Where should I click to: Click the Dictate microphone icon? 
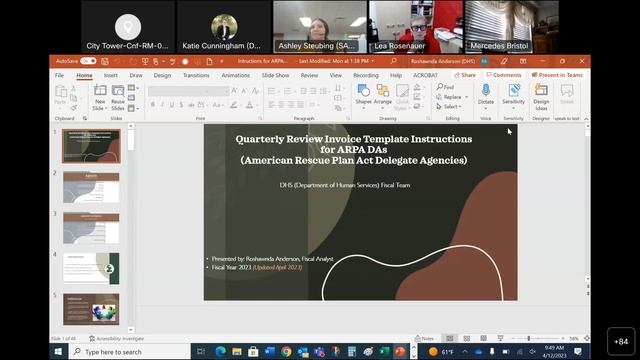point(486,90)
